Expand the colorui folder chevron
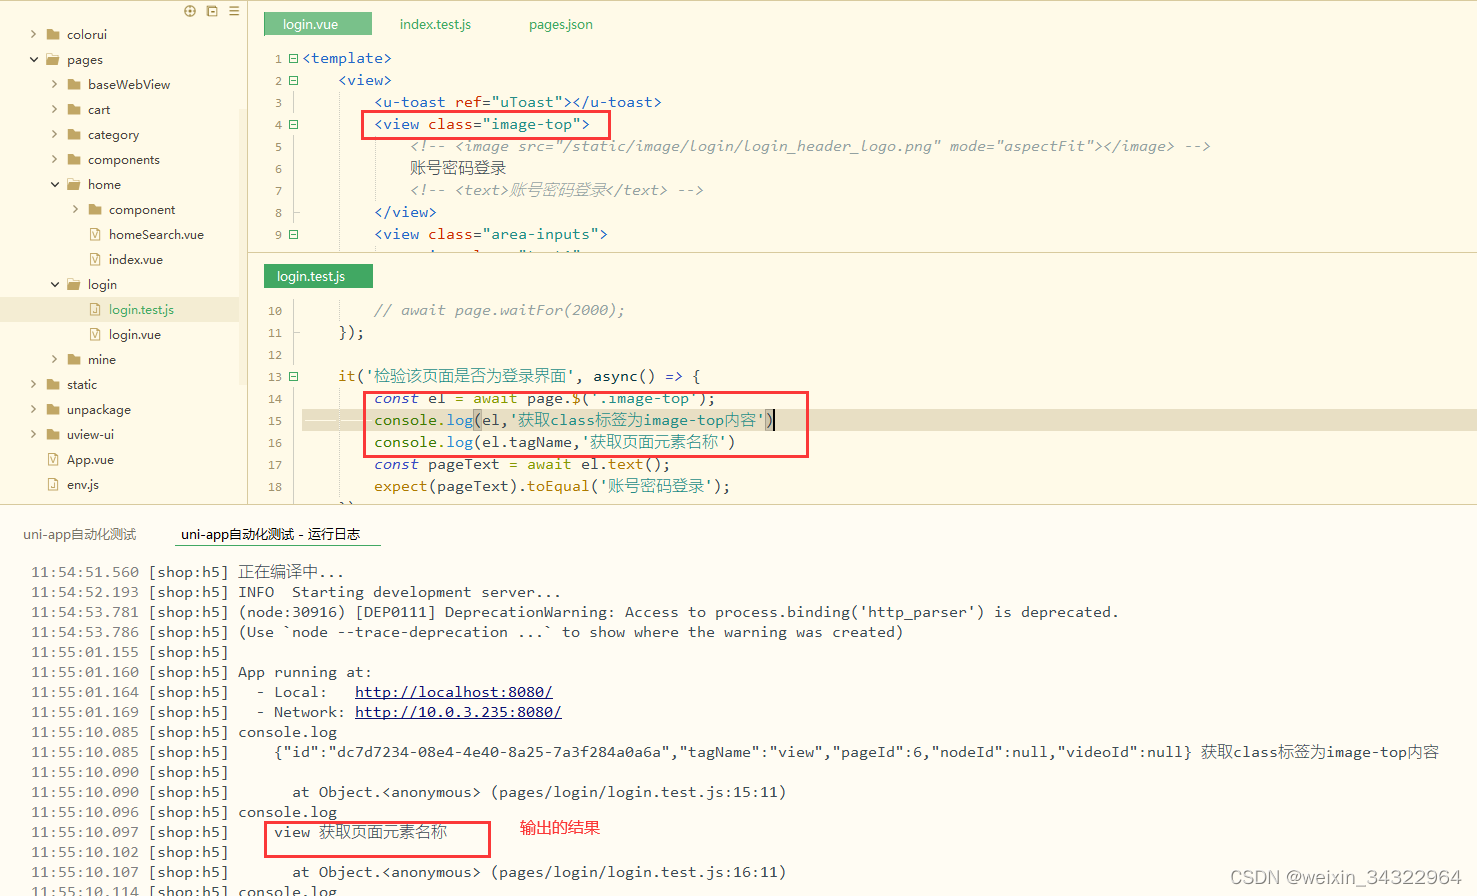The image size is (1477, 896). (33, 34)
